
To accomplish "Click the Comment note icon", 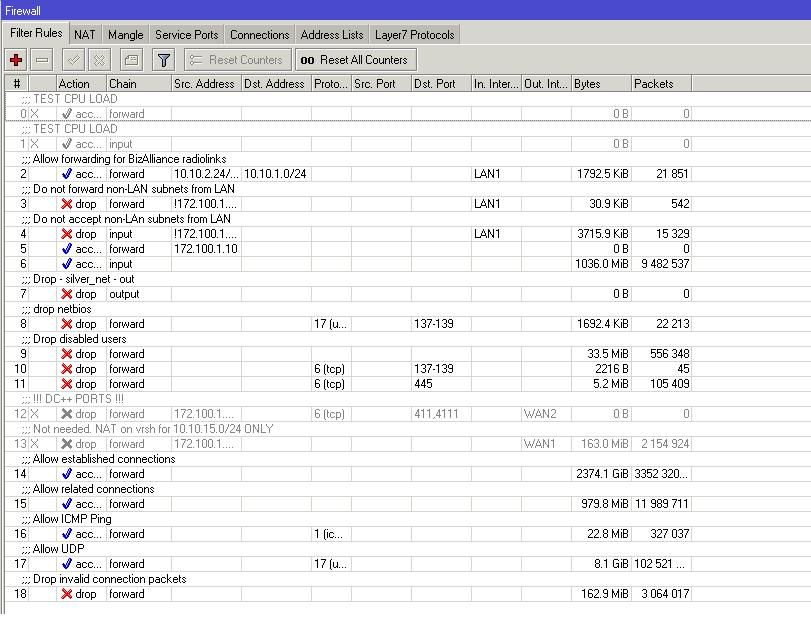I will 131,60.
